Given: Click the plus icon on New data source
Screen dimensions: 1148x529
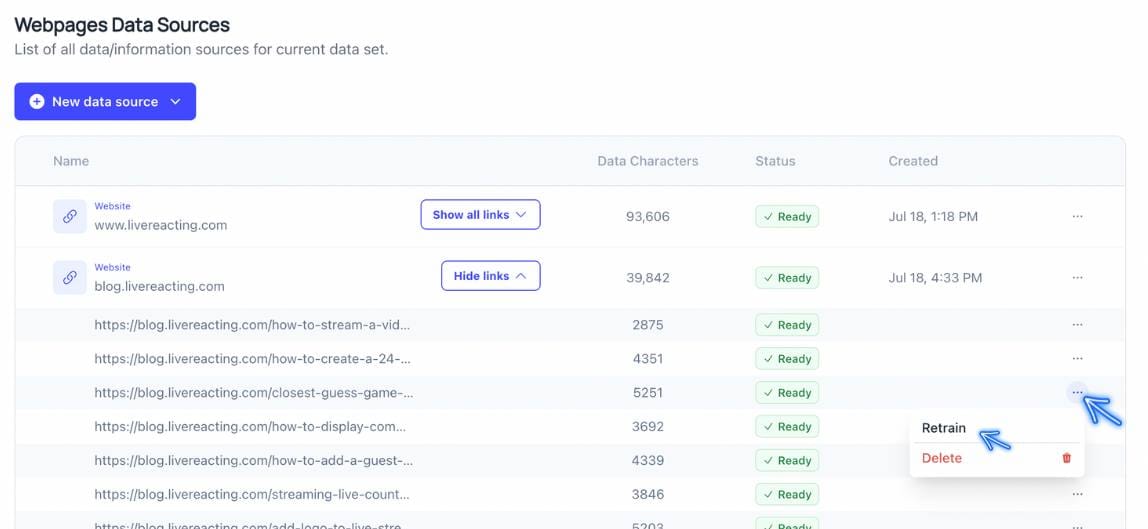Looking at the screenshot, I should pyautogui.click(x=37, y=102).
